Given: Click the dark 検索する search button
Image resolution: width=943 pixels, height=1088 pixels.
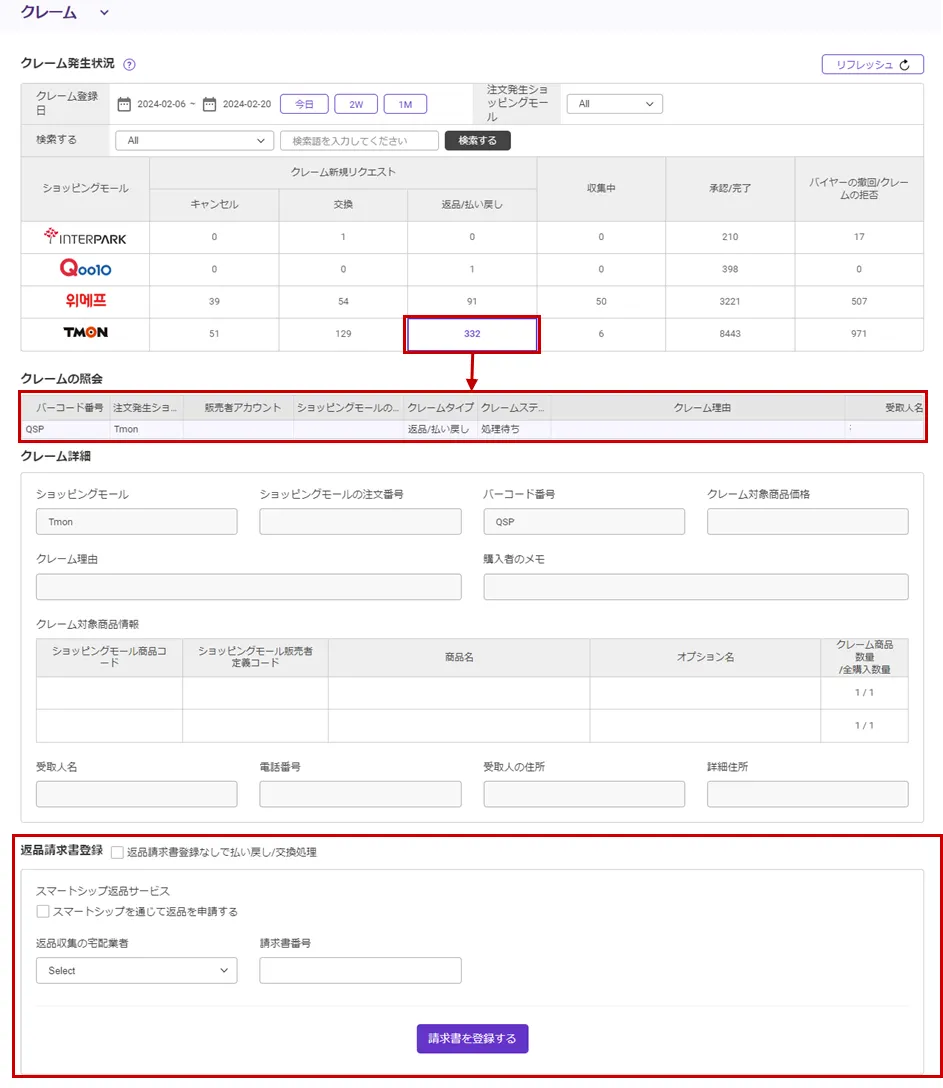Looking at the screenshot, I should 477,141.
